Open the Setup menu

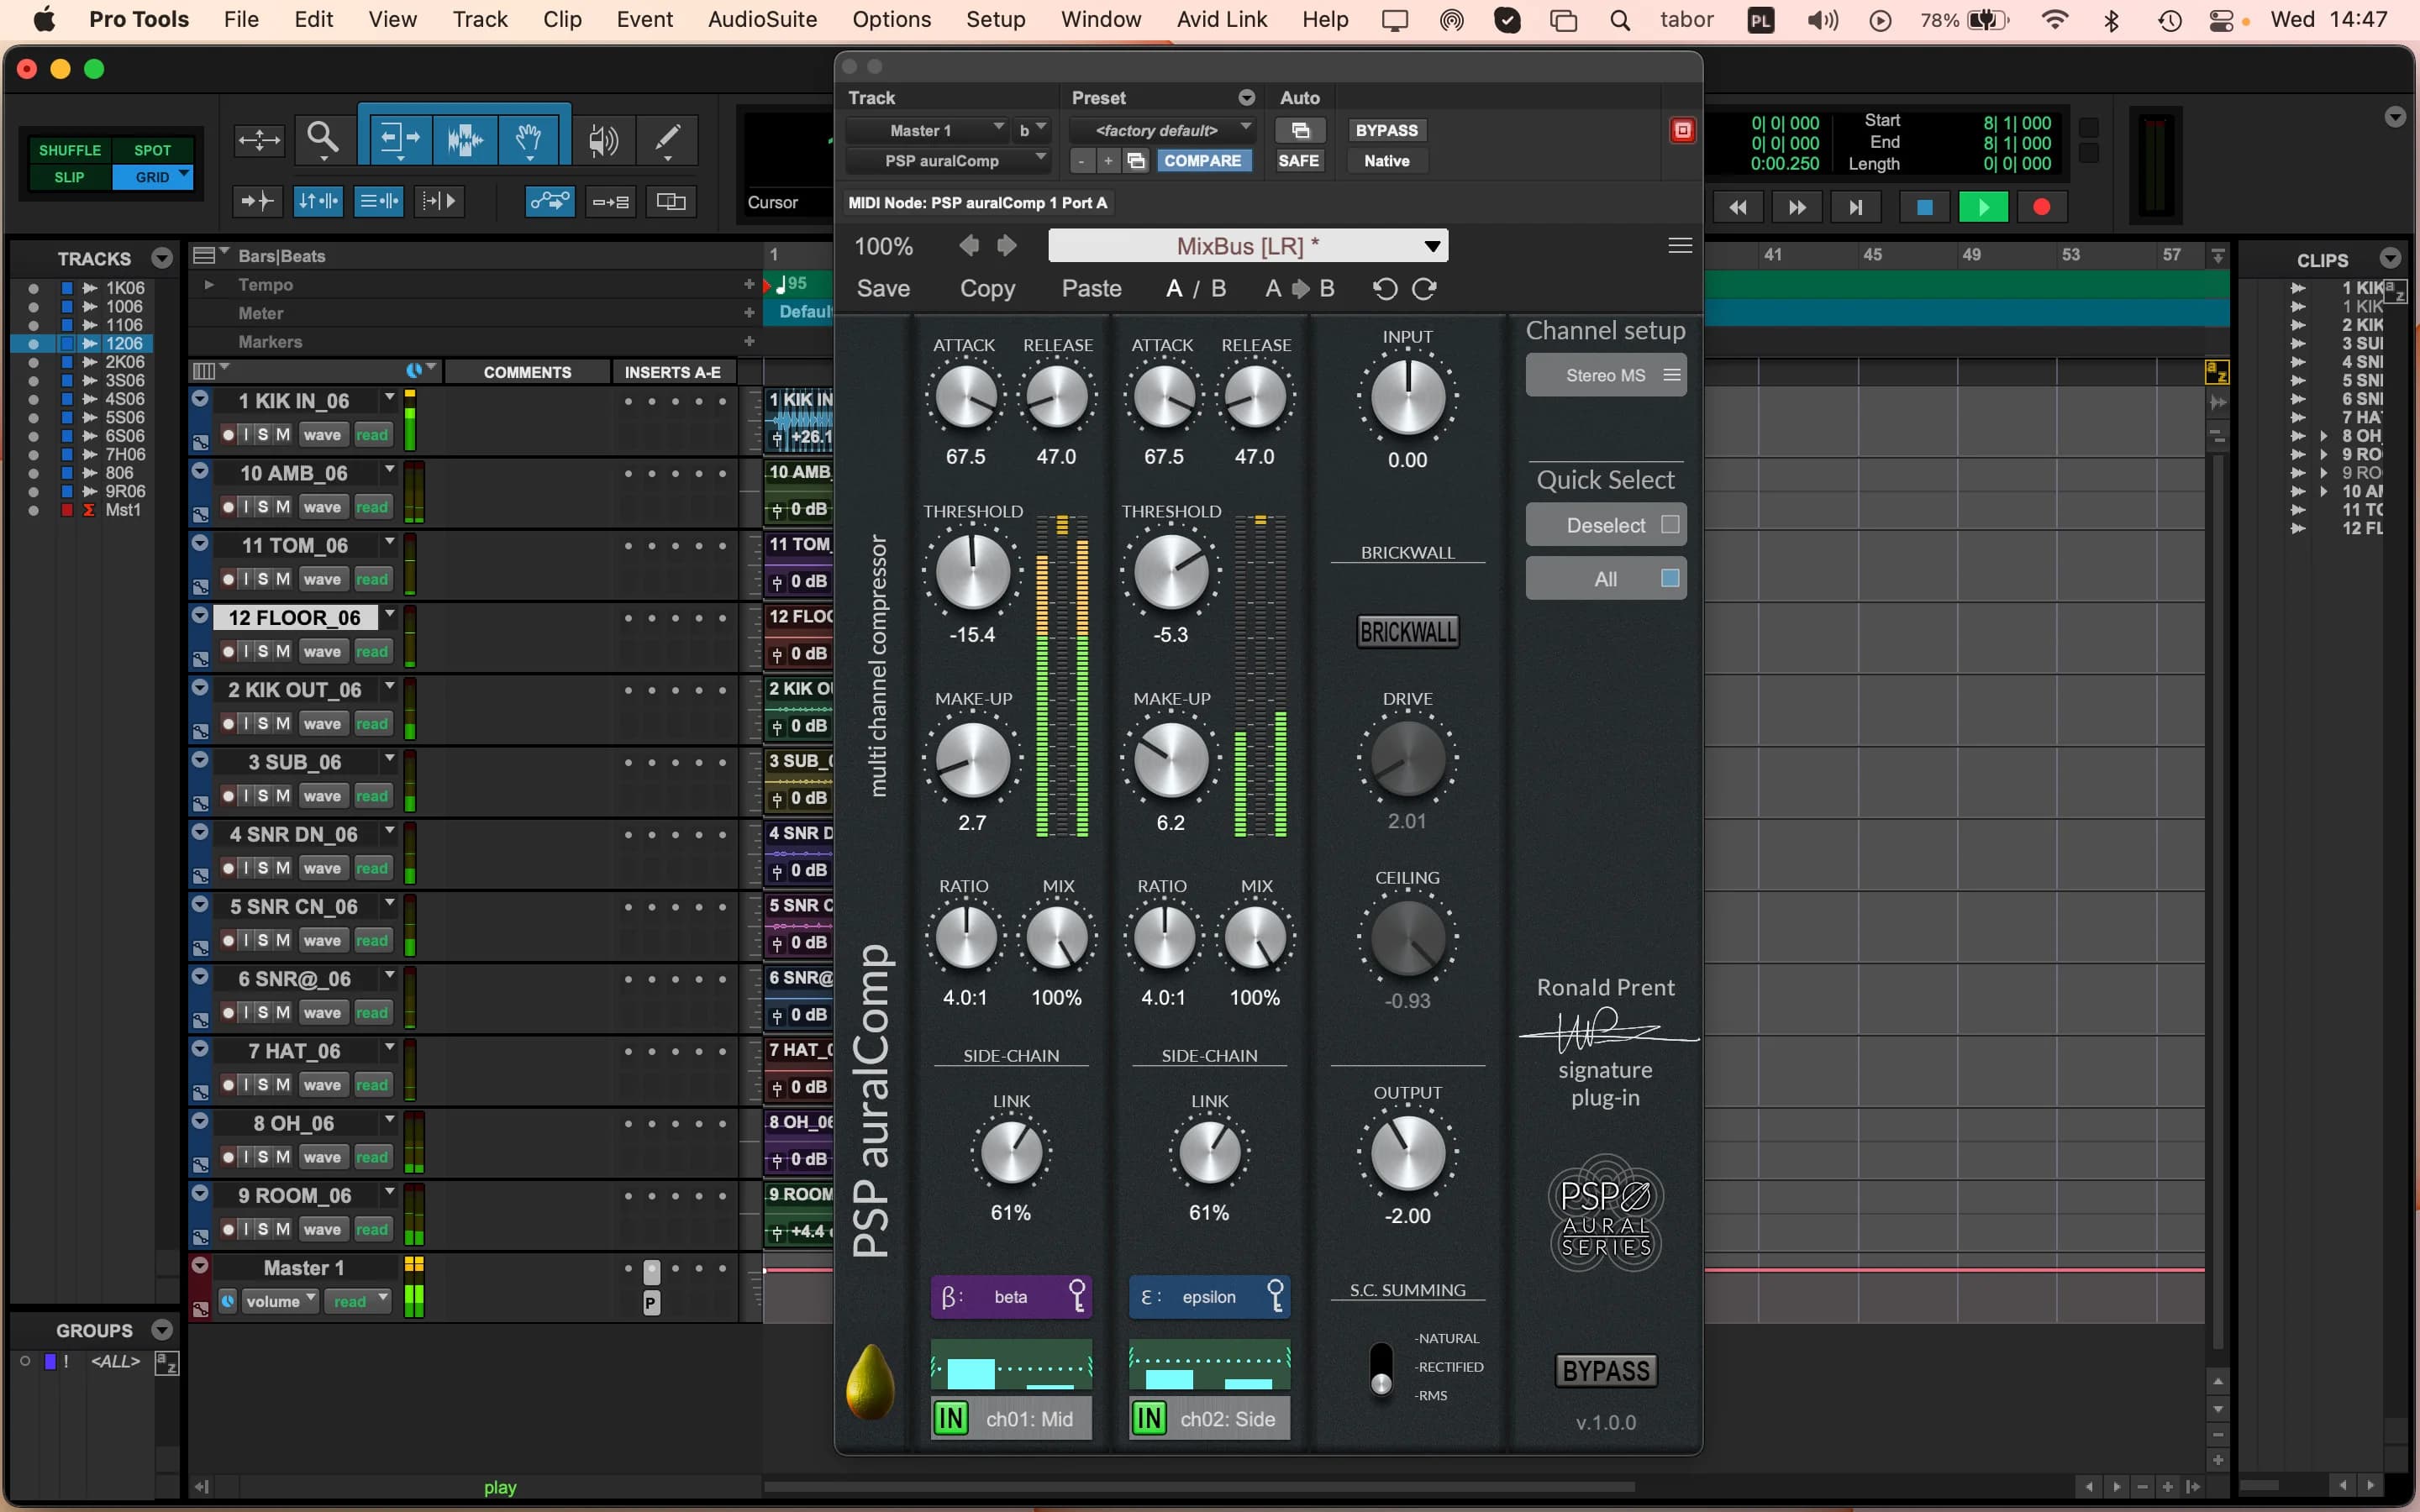point(995,19)
